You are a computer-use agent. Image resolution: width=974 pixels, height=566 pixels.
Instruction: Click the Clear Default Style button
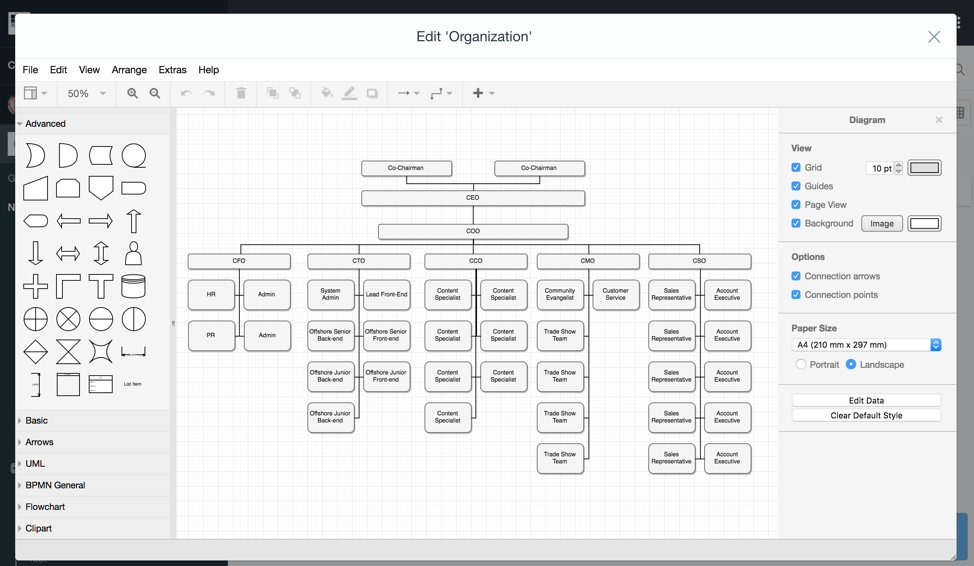[x=866, y=415]
